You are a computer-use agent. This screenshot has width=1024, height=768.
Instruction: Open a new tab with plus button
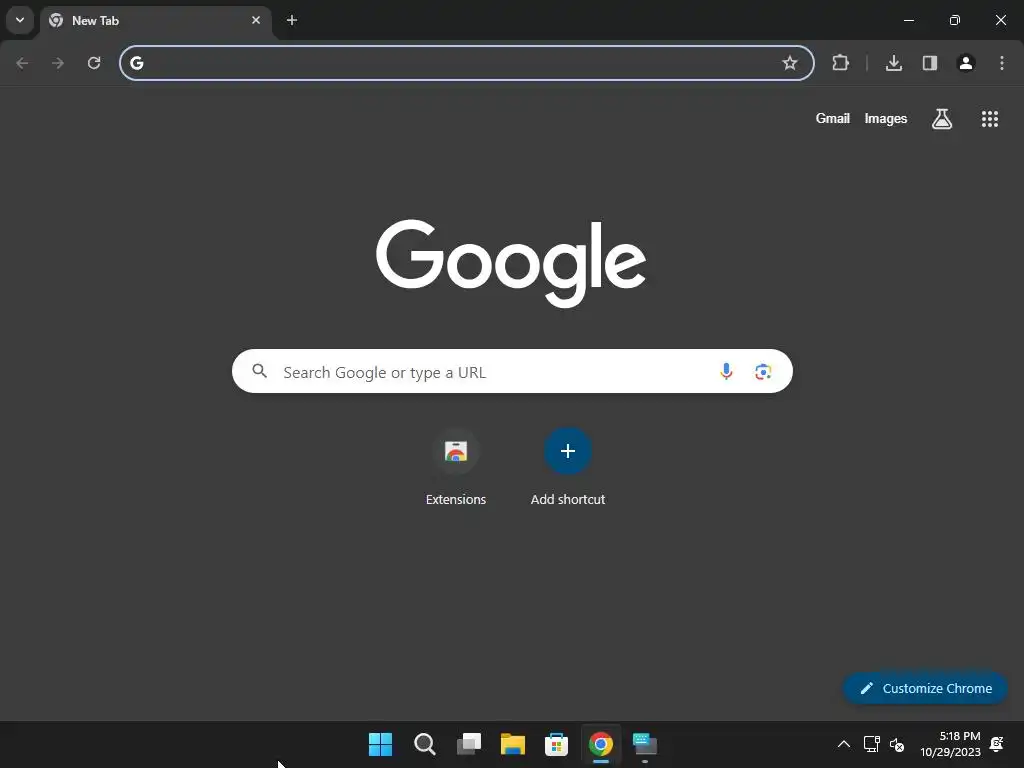click(292, 20)
